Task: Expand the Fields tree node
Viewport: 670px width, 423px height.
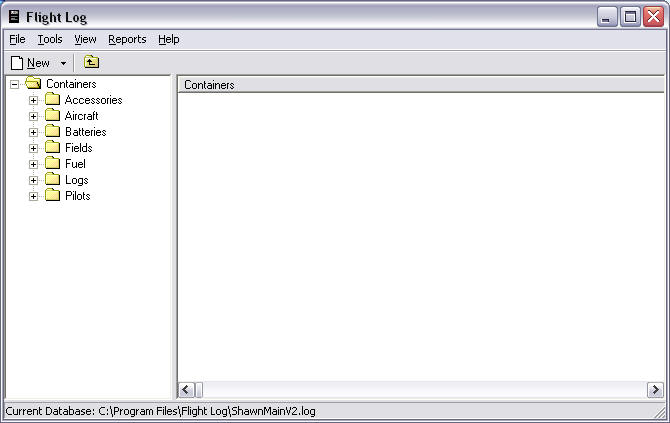Action: coord(33,148)
